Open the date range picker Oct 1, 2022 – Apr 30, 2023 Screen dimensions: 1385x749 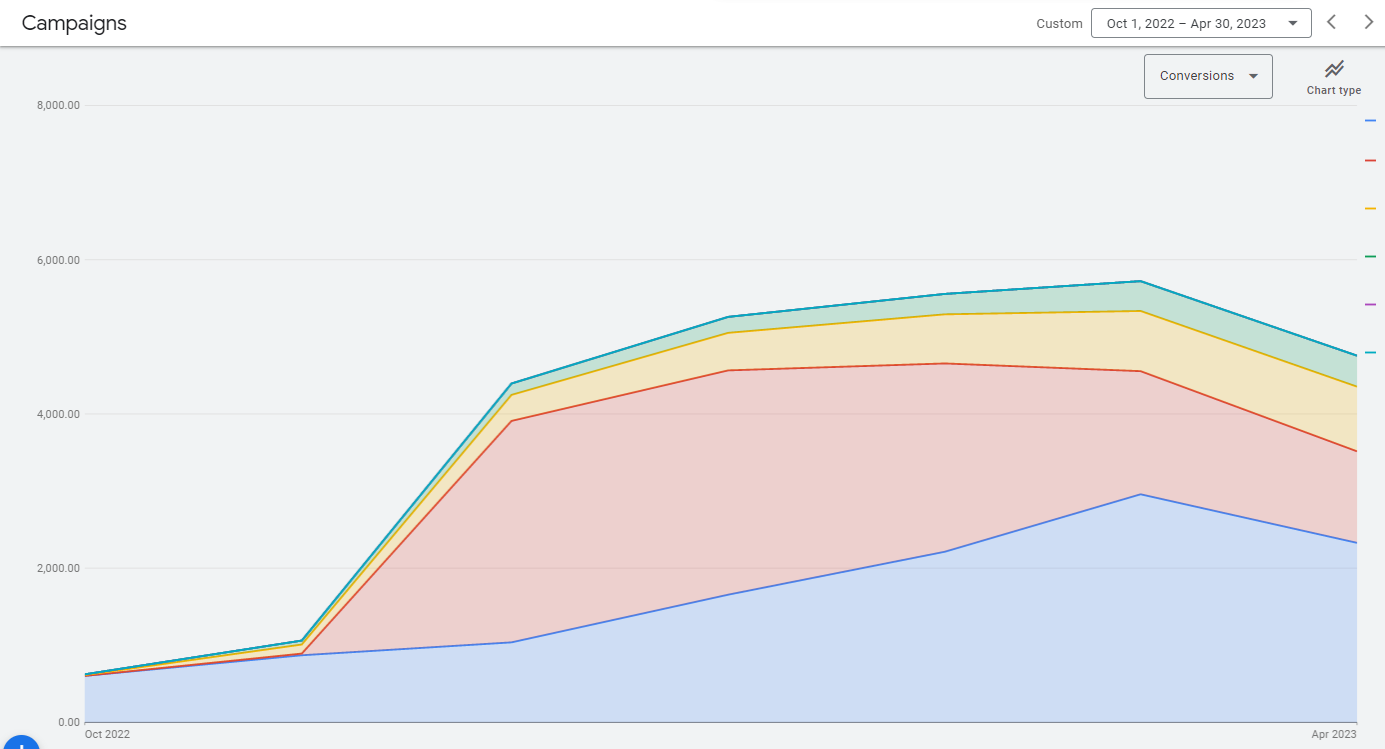1201,23
